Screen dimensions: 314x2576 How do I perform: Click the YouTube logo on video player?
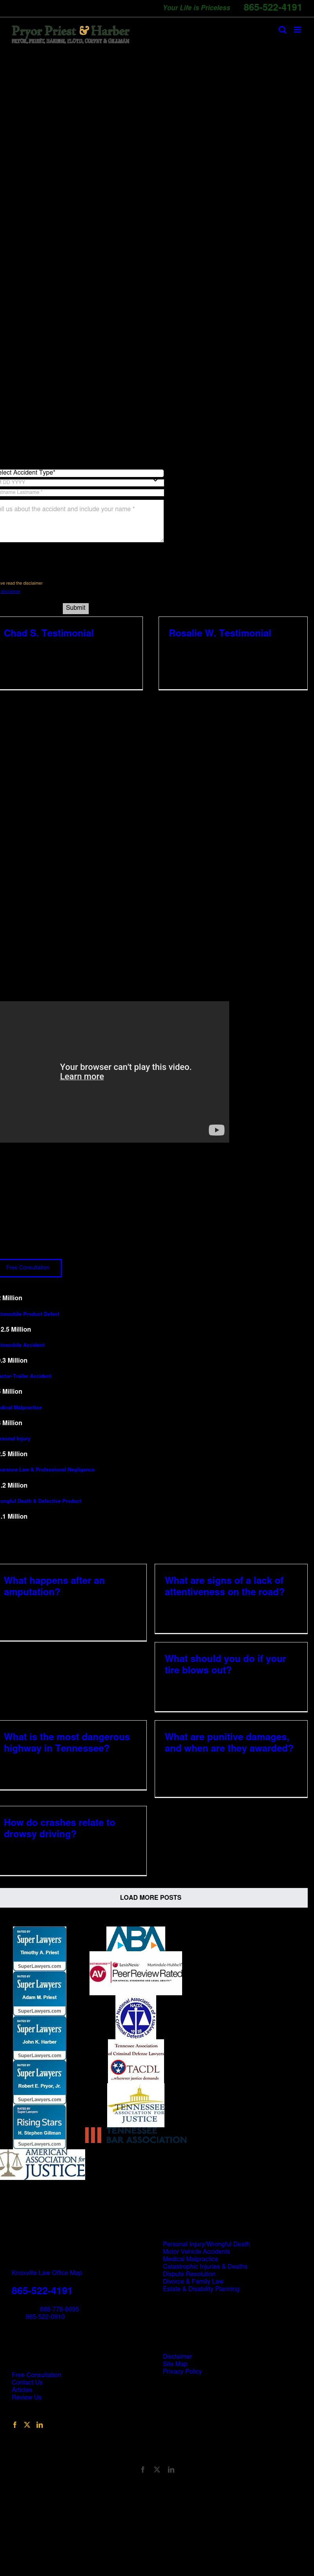(x=216, y=1130)
